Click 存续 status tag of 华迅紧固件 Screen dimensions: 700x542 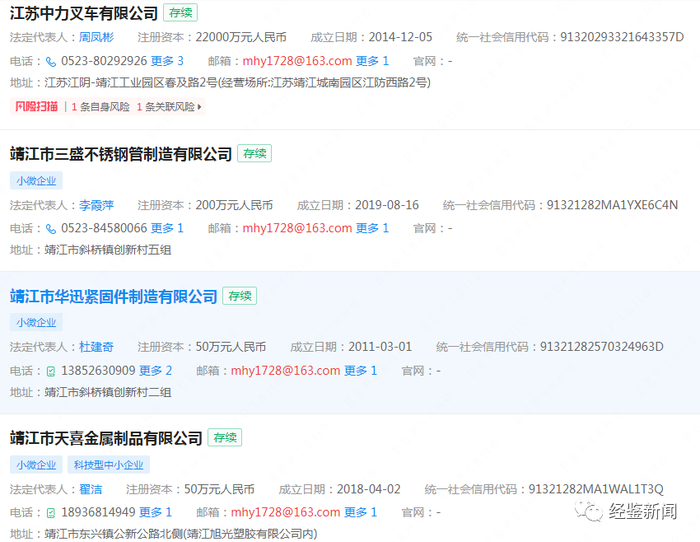point(240,296)
